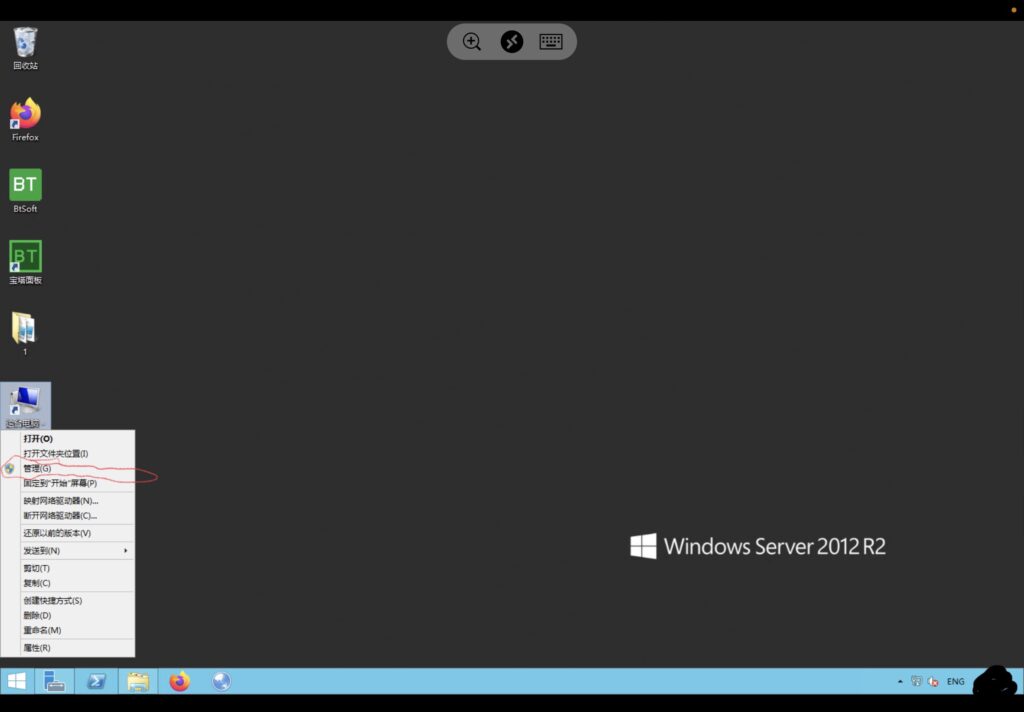This screenshot has width=1024, height=712.
Task: Open File Explorer from the taskbar
Action: pyautogui.click(x=138, y=681)
